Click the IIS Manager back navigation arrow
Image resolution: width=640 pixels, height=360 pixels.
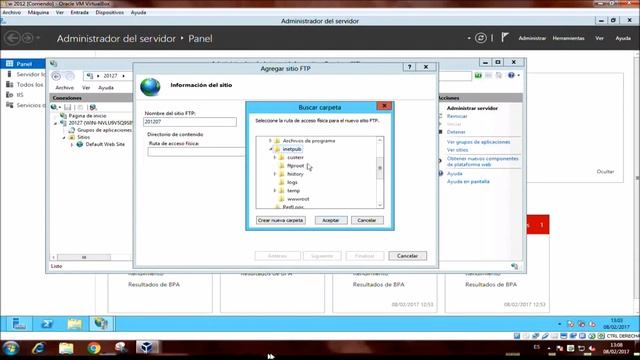tap(57, 76)
